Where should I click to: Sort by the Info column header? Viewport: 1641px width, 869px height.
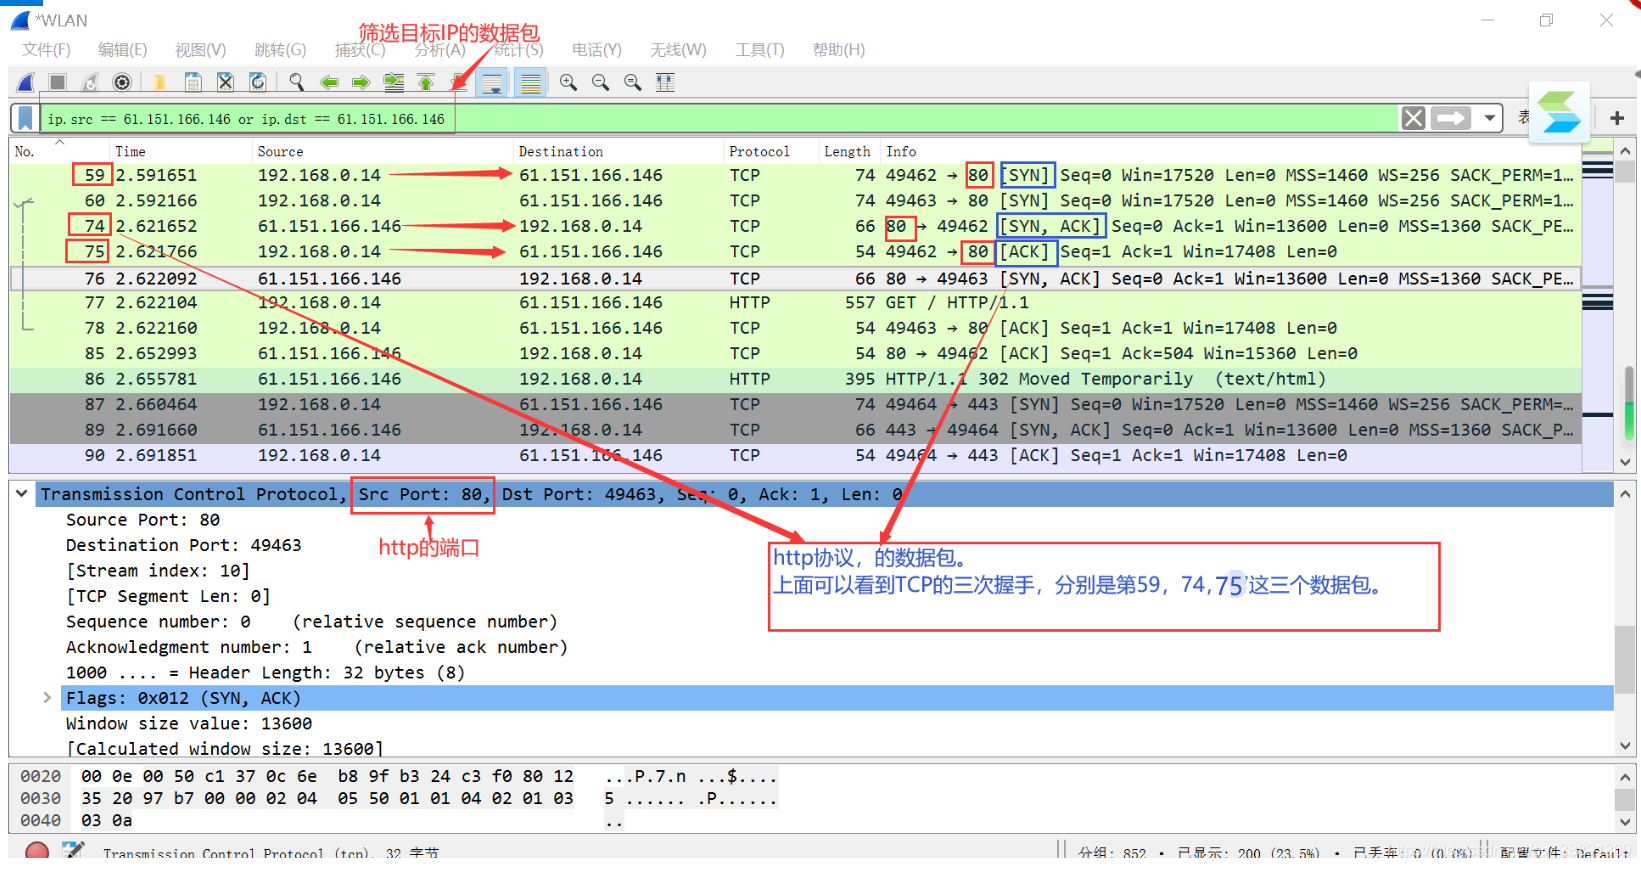901,152
